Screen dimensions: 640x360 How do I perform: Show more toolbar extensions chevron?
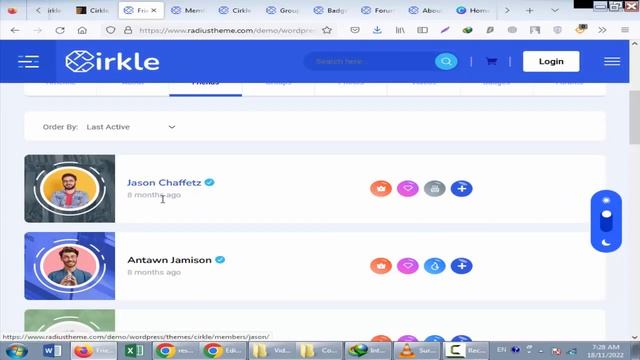click(x=602, y=30)
